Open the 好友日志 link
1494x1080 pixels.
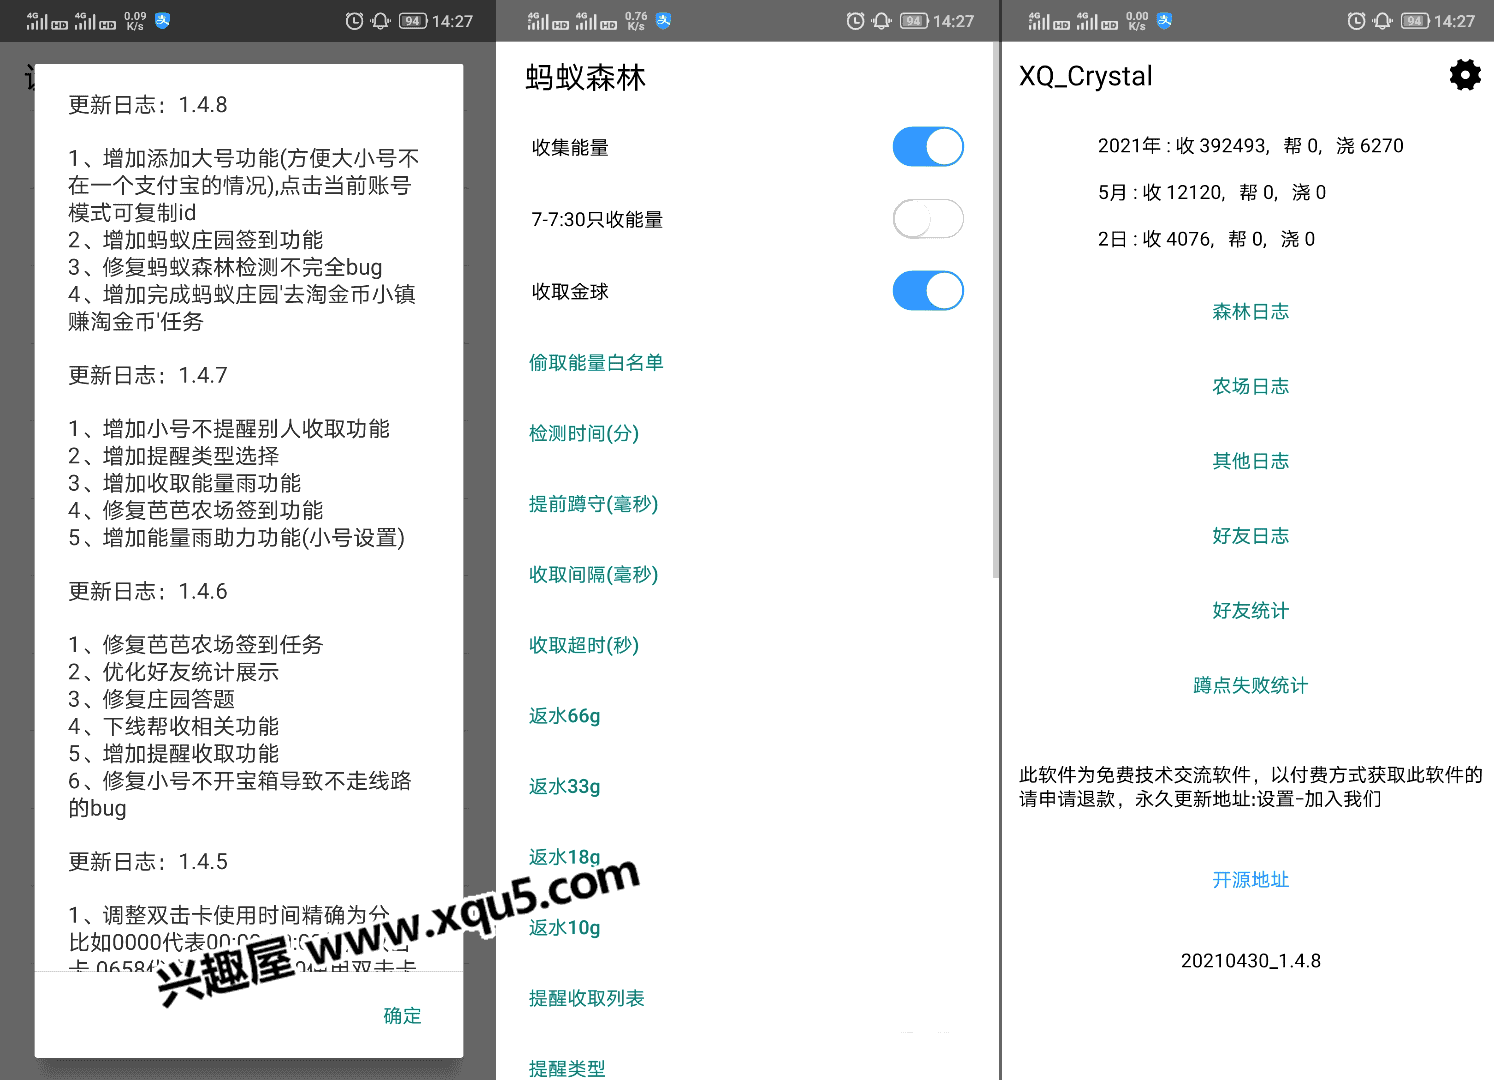1250,536
